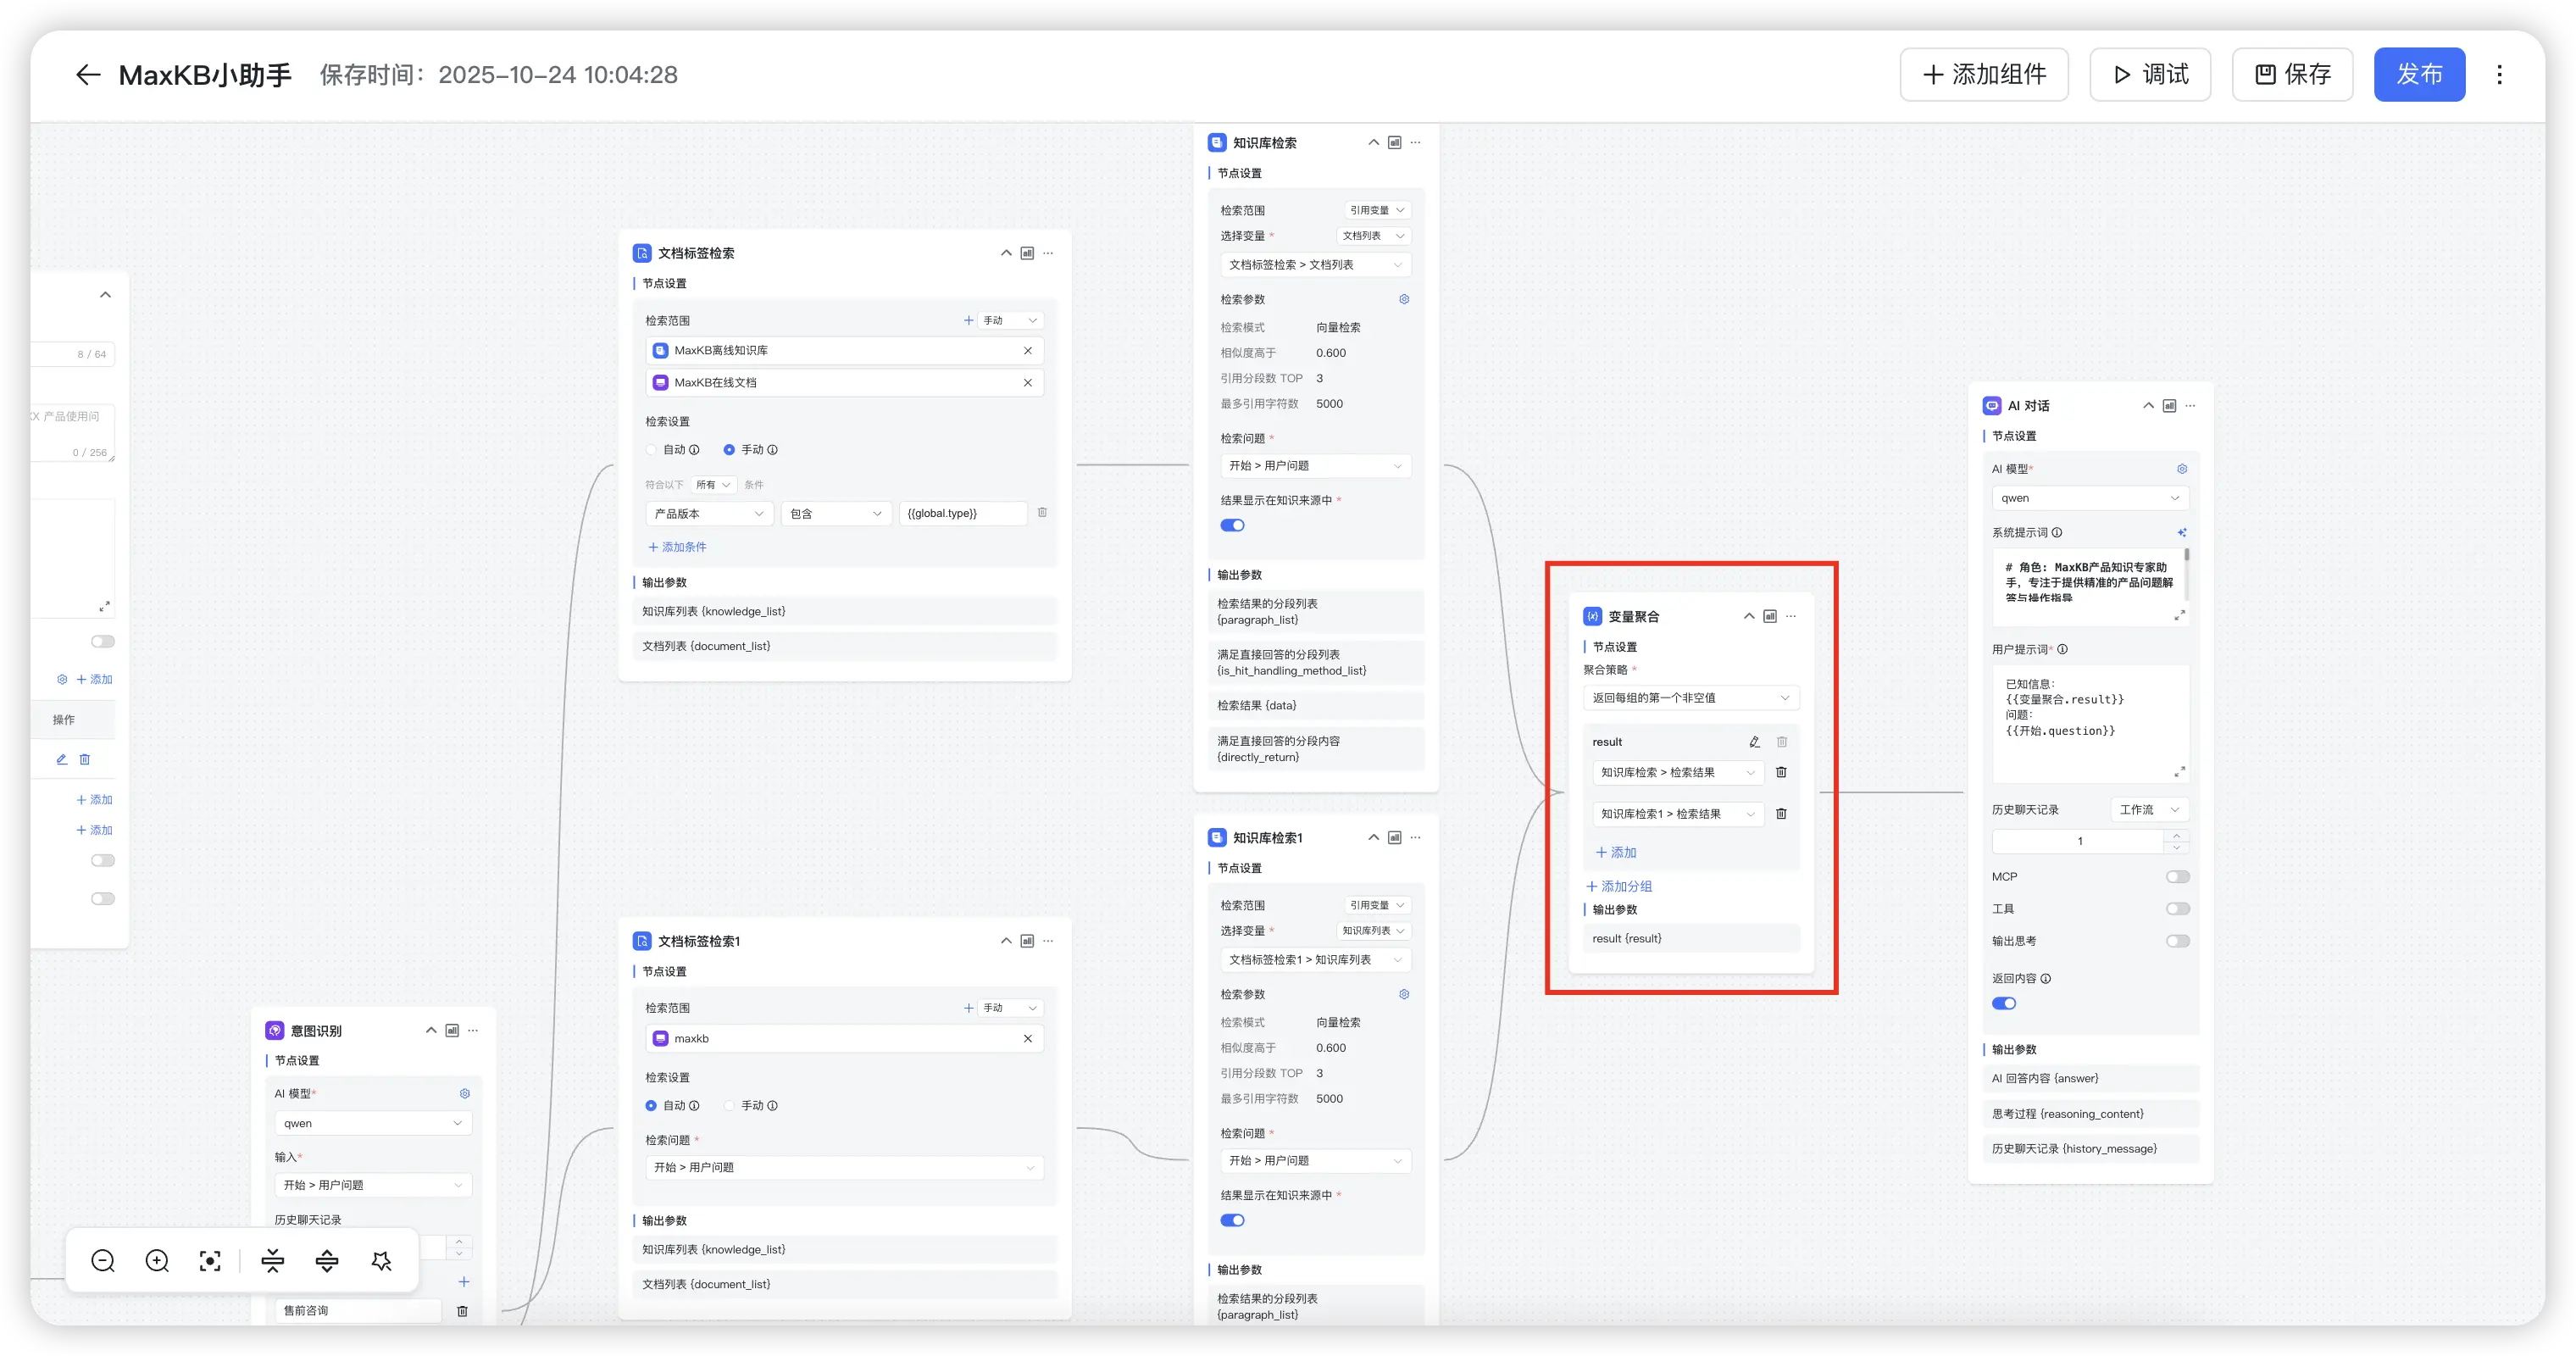Delete the 知识库检索1 > 检索结果 variable row
Image resolution: width=2576 pixels, height=1356 pixels.
tap(1781, 814)
